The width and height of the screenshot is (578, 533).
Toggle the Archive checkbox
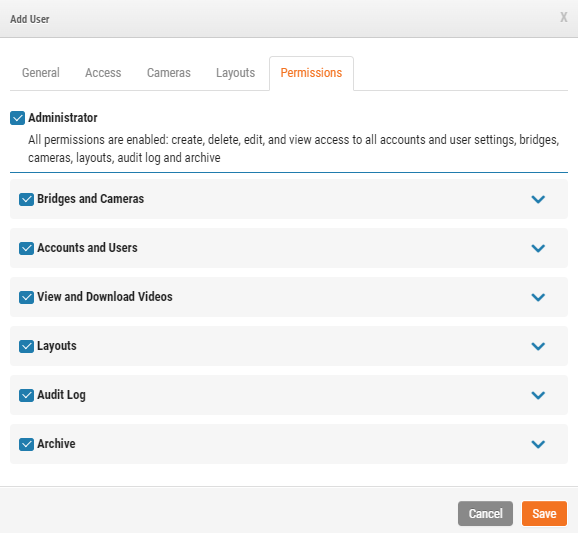coord(26,444)
